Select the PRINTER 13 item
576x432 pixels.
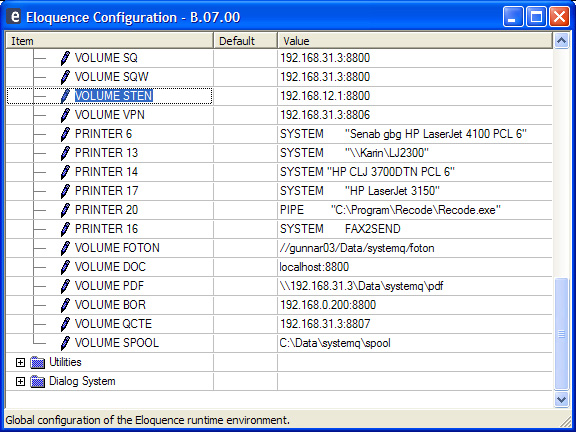tap(107, 153)
